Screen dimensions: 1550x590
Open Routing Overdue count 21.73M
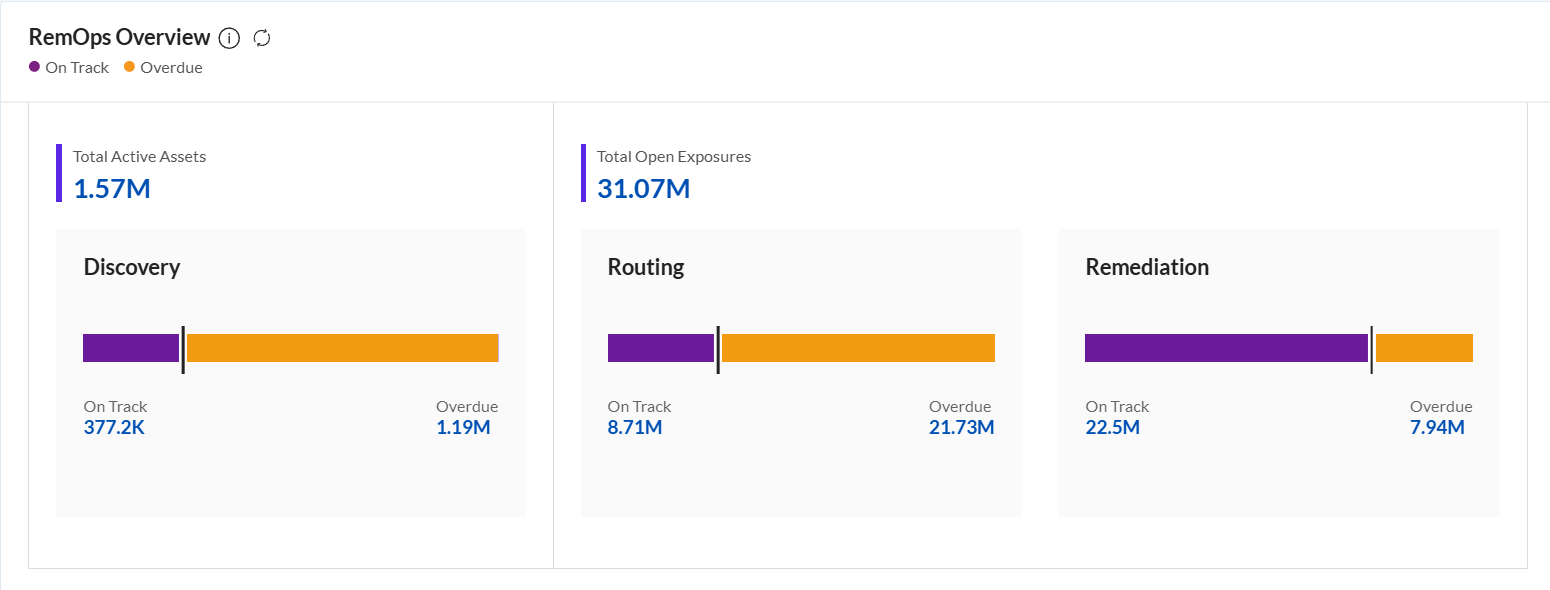pyautogui.click(x=962, y=428)
